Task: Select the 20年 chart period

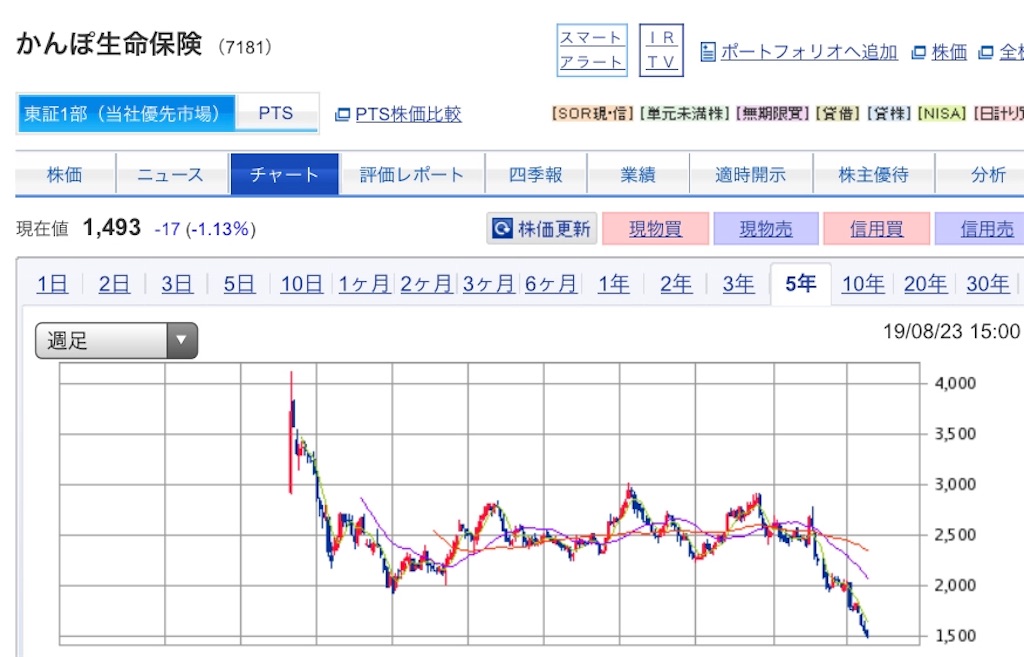Action: click(925, 284)
